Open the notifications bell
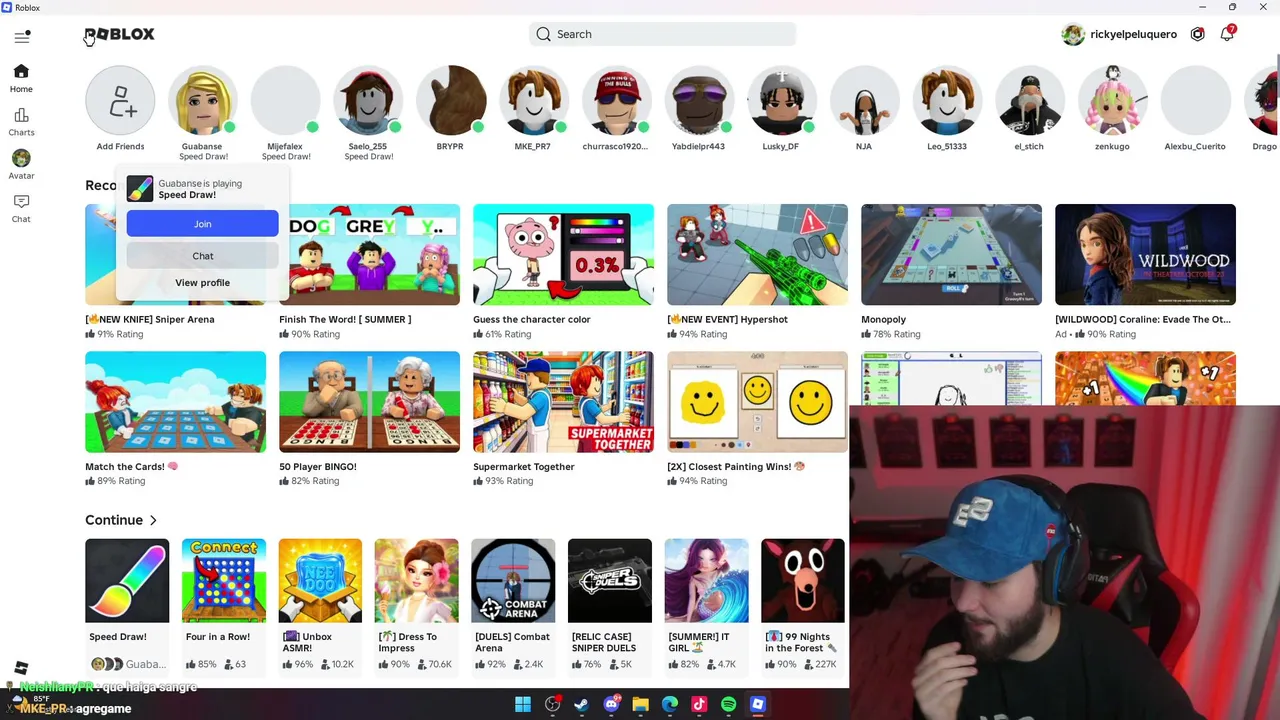This screenshot has width=1280, height=720. point(1227,34)
